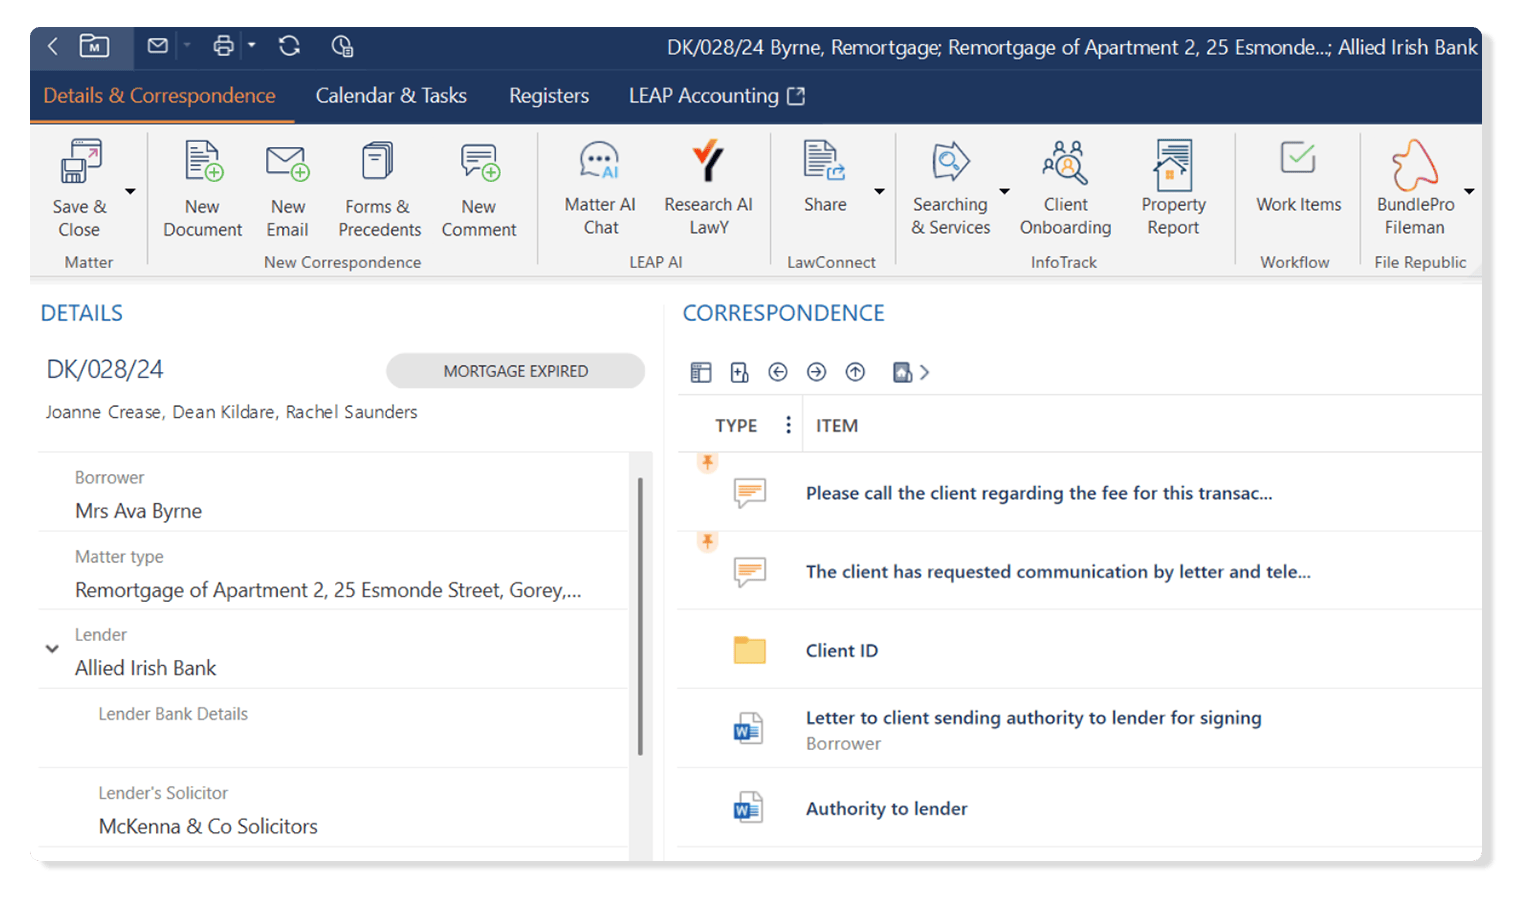Viewport: 1518px width, 900px height.
Task: Expand the Save & Close dropdown arrow
Action: [x=130, y=191]
